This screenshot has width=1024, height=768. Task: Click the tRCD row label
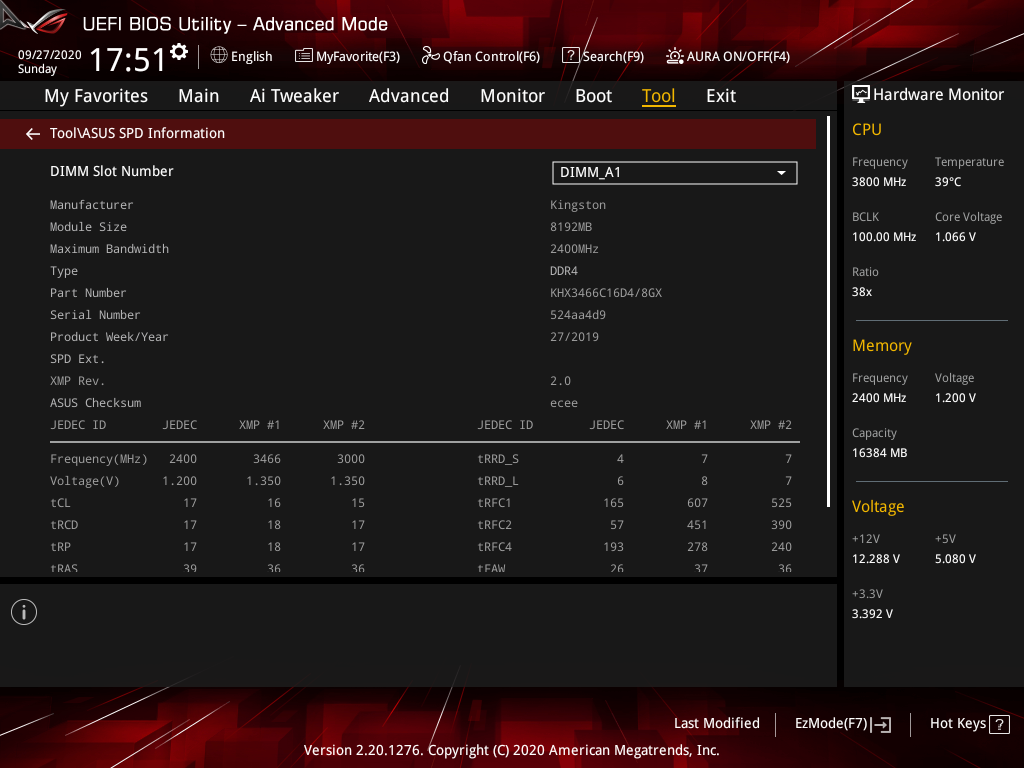point(64,525)
